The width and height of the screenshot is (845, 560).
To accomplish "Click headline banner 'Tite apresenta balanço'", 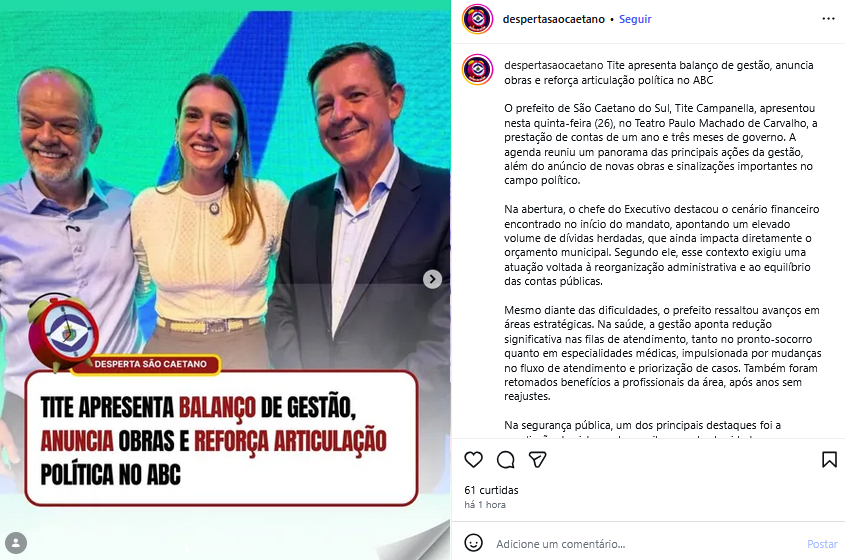I will 221,439.
